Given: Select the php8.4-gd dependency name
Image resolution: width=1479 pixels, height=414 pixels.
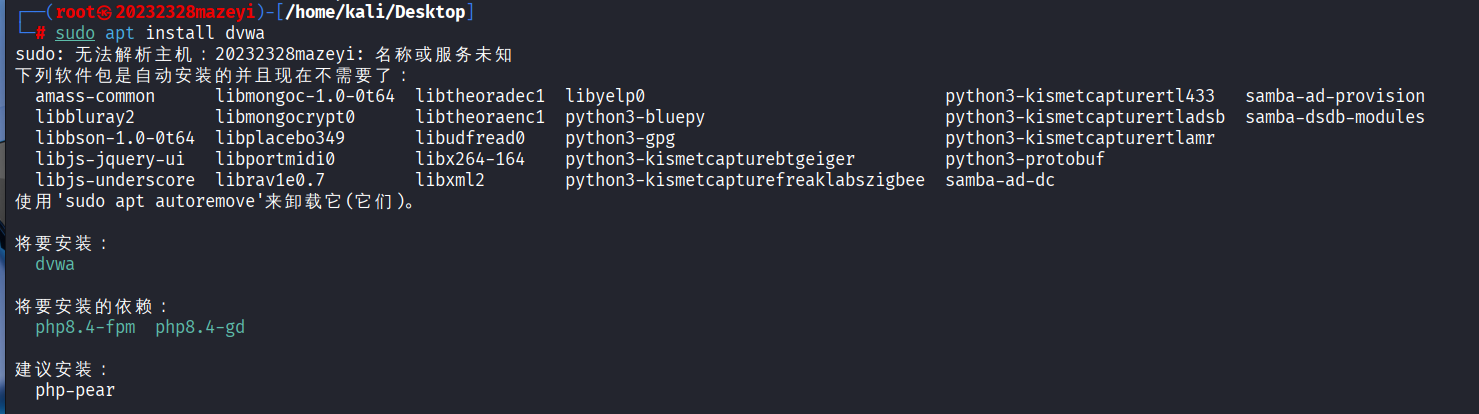Looking at the screenshot, I should 200,327.
